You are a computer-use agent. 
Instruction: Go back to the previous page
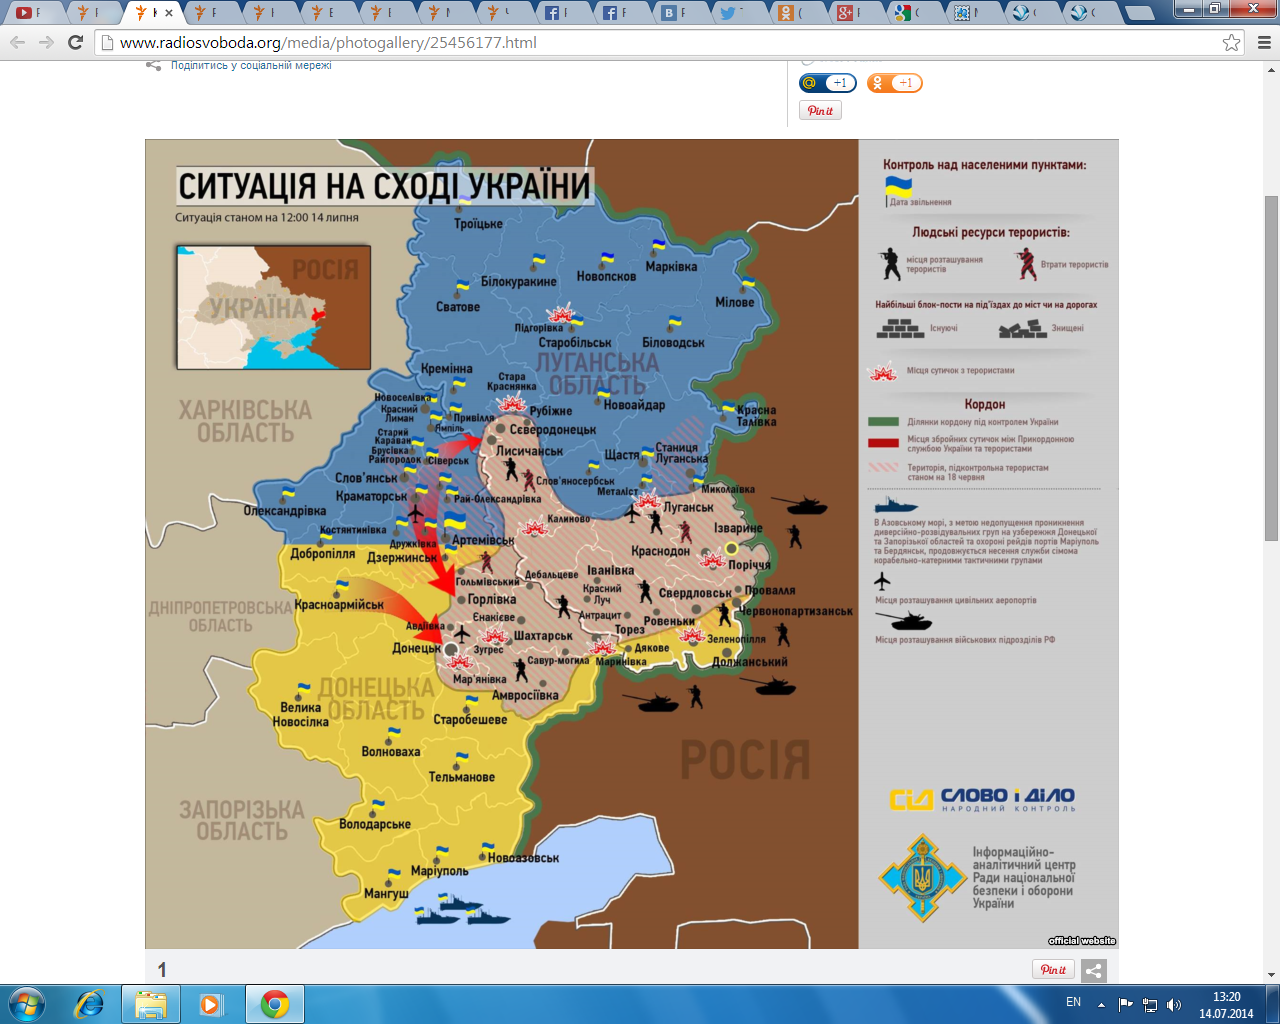click(18, 43)
